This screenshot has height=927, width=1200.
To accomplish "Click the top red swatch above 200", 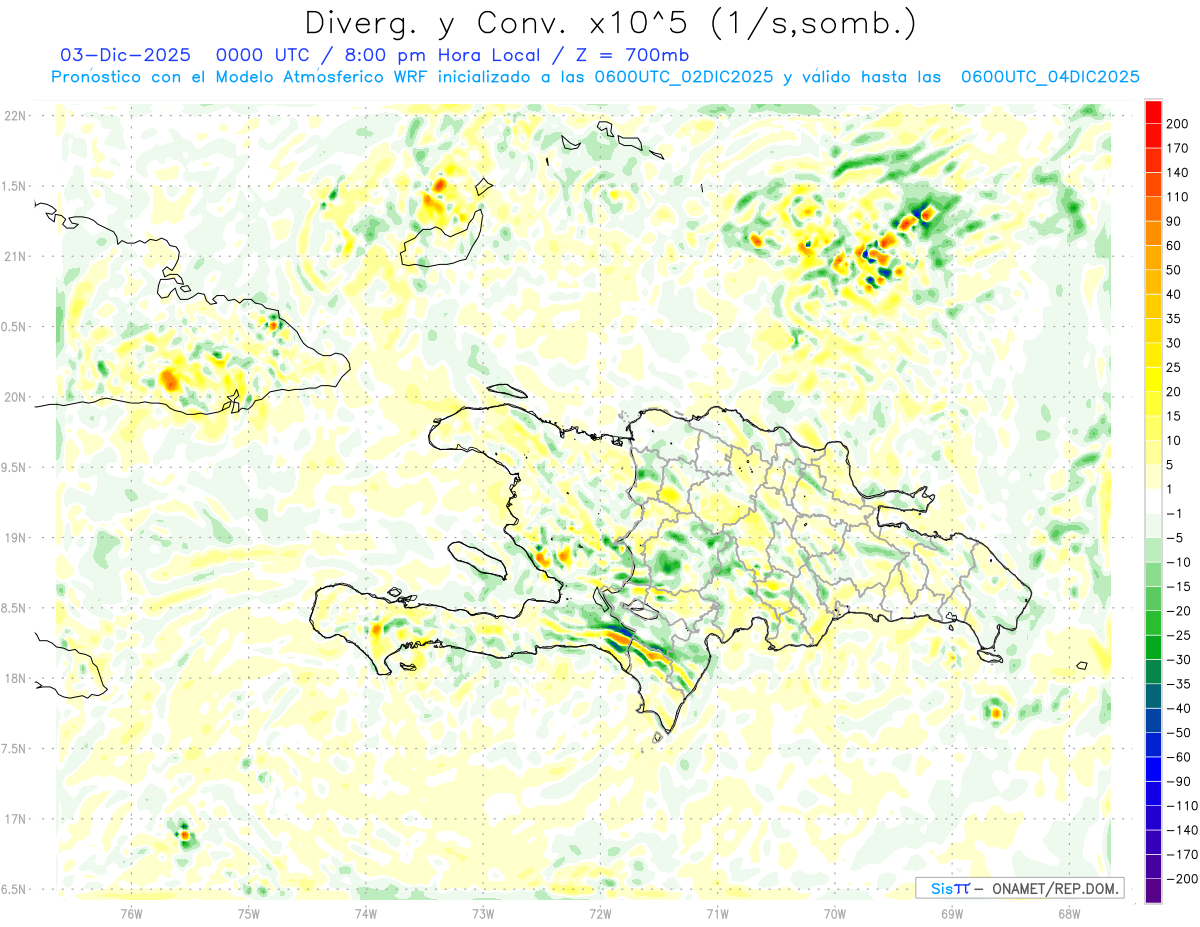I will [x=1153, y=111].
